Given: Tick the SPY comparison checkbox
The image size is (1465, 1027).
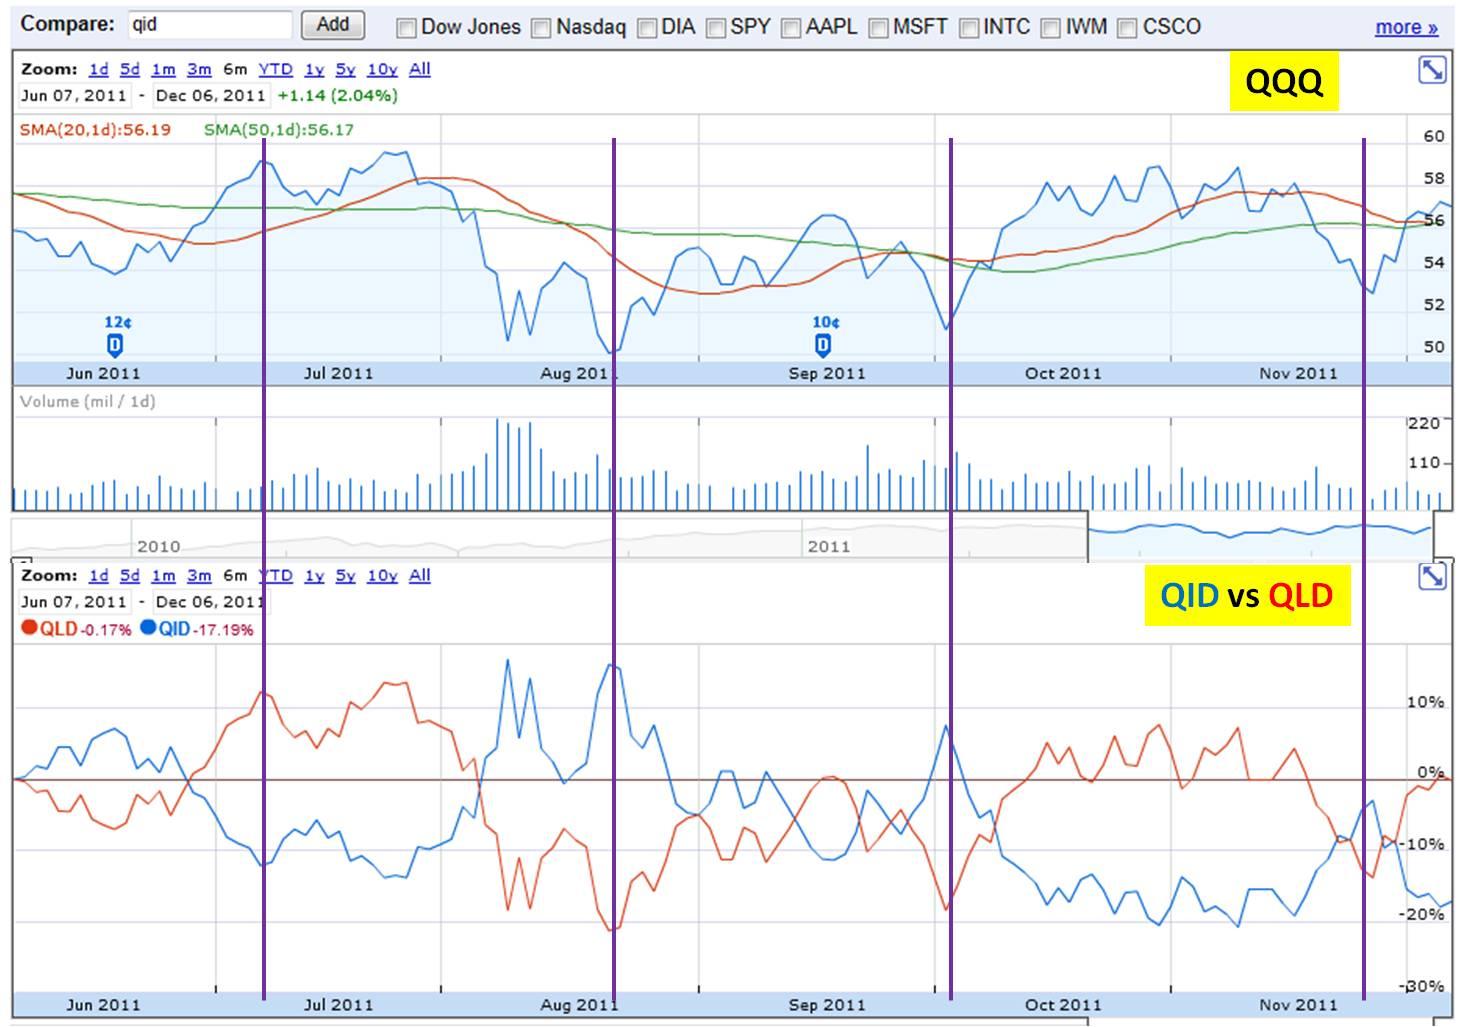Looking at the screenshot, I should coord(716,28).
